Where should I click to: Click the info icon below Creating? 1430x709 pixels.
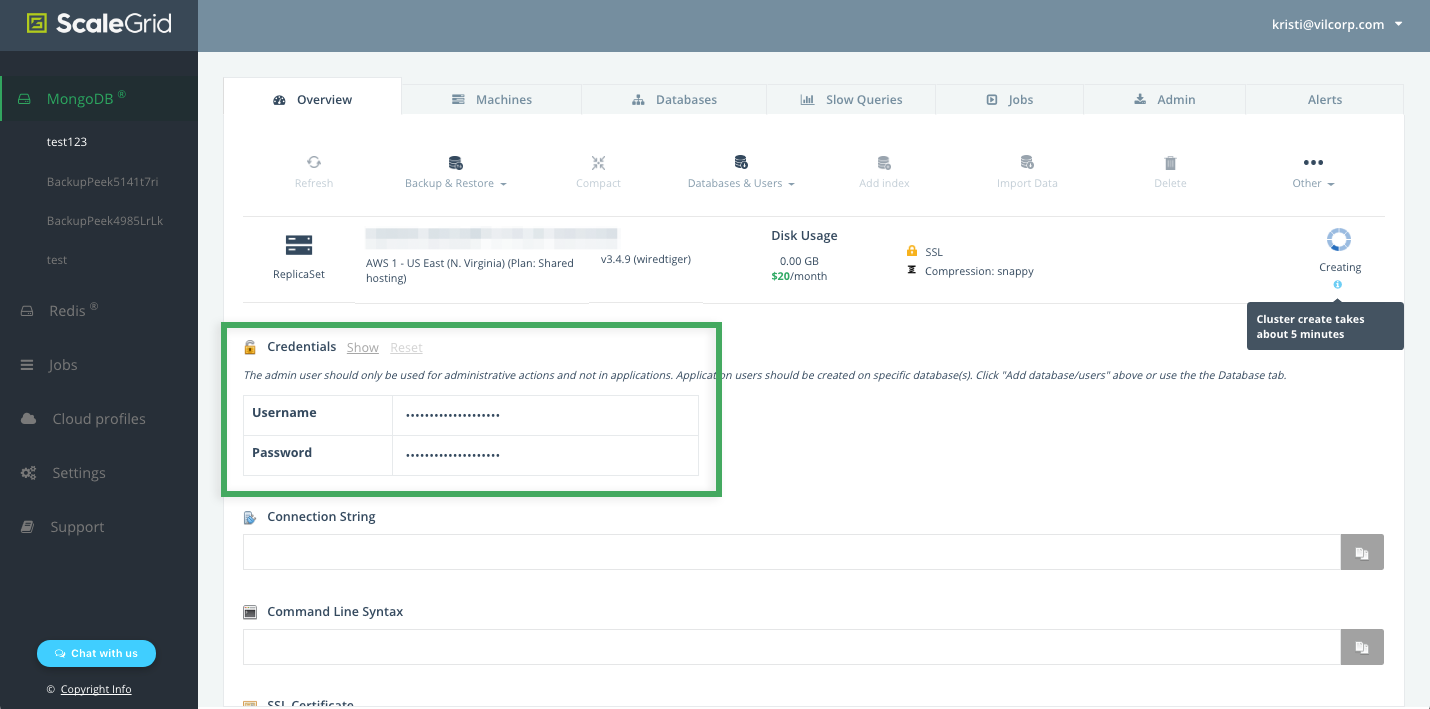(x=1338, y=285)
